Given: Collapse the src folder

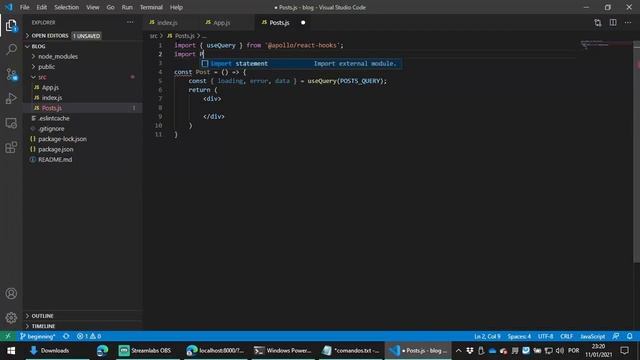Looking at the screenshot, I should [83, 77].
